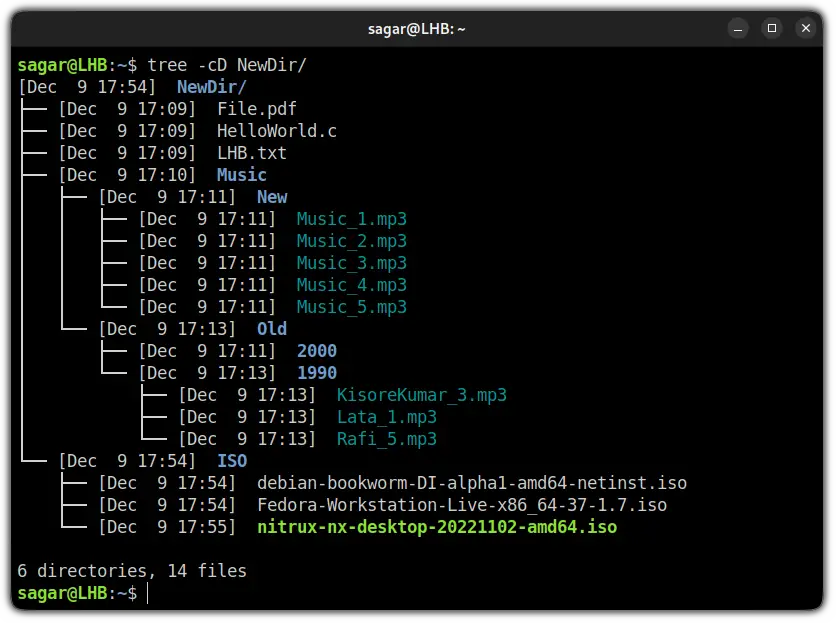Select KisoreKumar_3.mp3 file name
This screenshot has width=836, height=623.
(x=421, y=394)
